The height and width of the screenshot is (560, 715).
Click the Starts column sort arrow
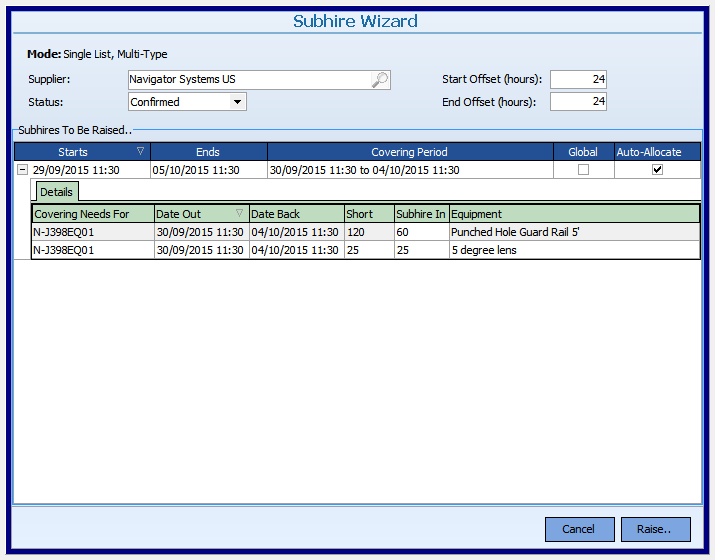click(x=140, y=152)
